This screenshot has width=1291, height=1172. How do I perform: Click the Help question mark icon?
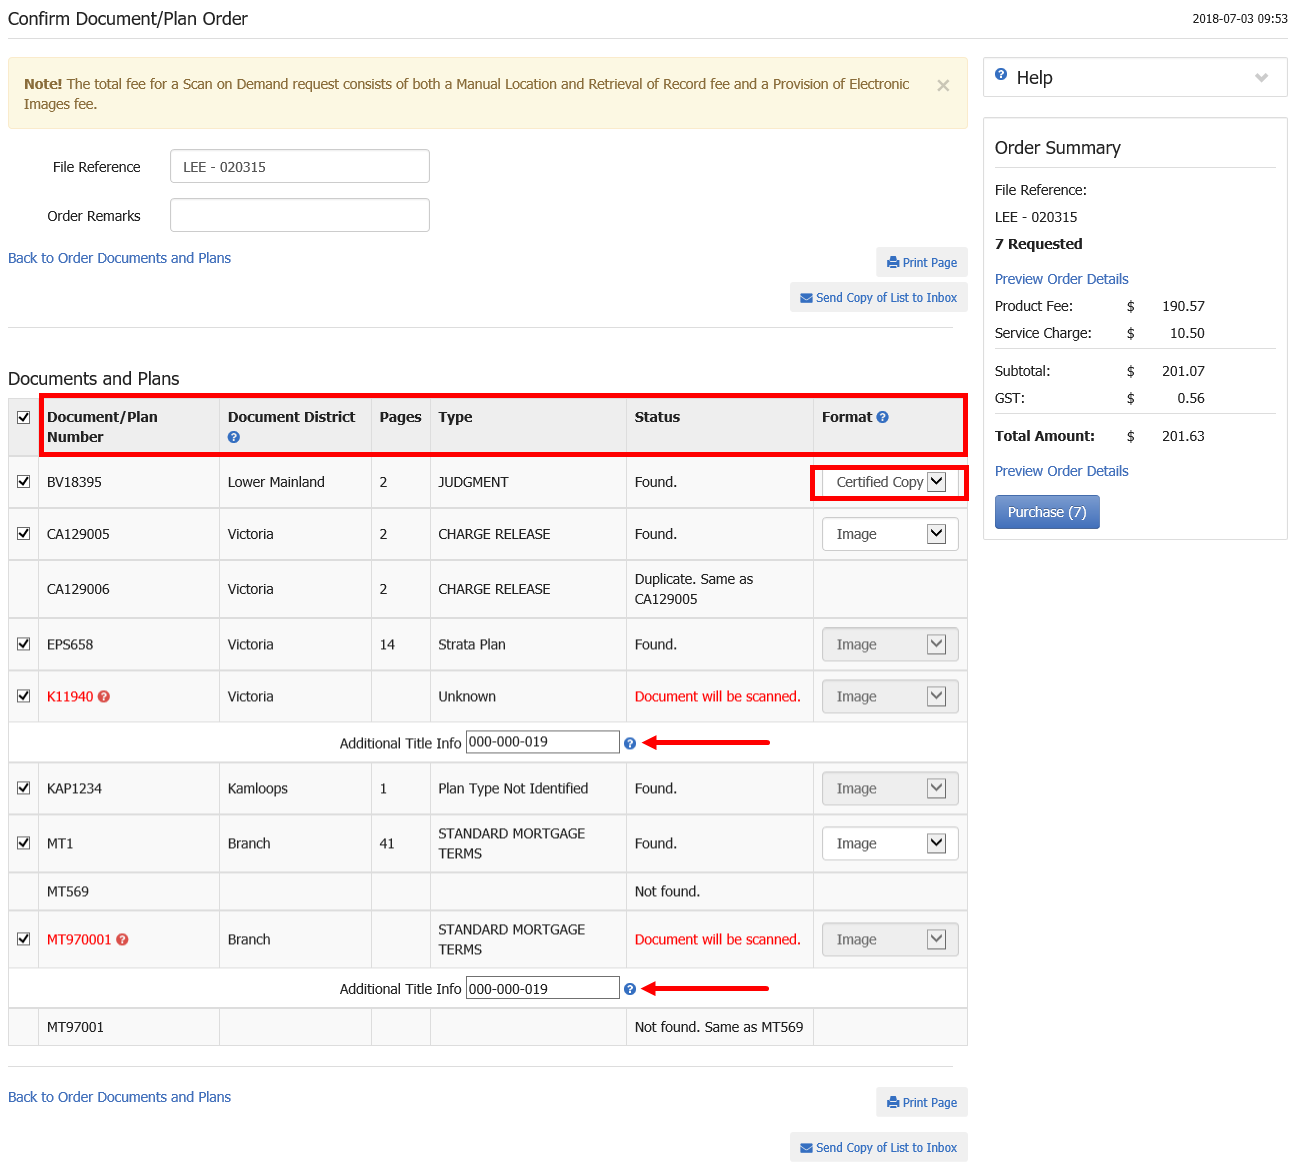(1001, 75)
